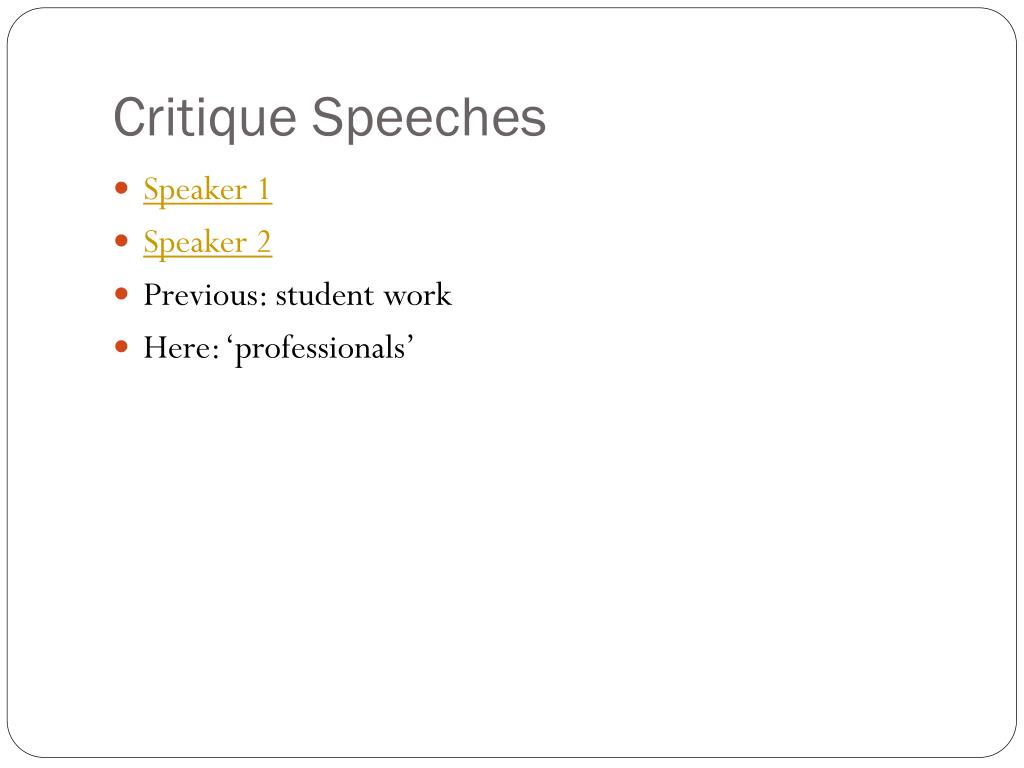Open the Speaker 2 hyperlink
The width and height of the screenshot is (1024, 768).
point(207,243)
